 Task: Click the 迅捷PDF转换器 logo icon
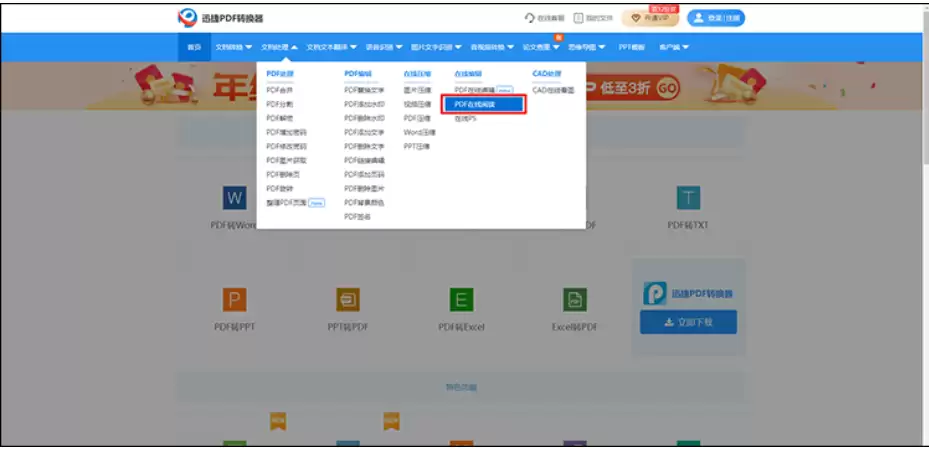coord(187,18)
